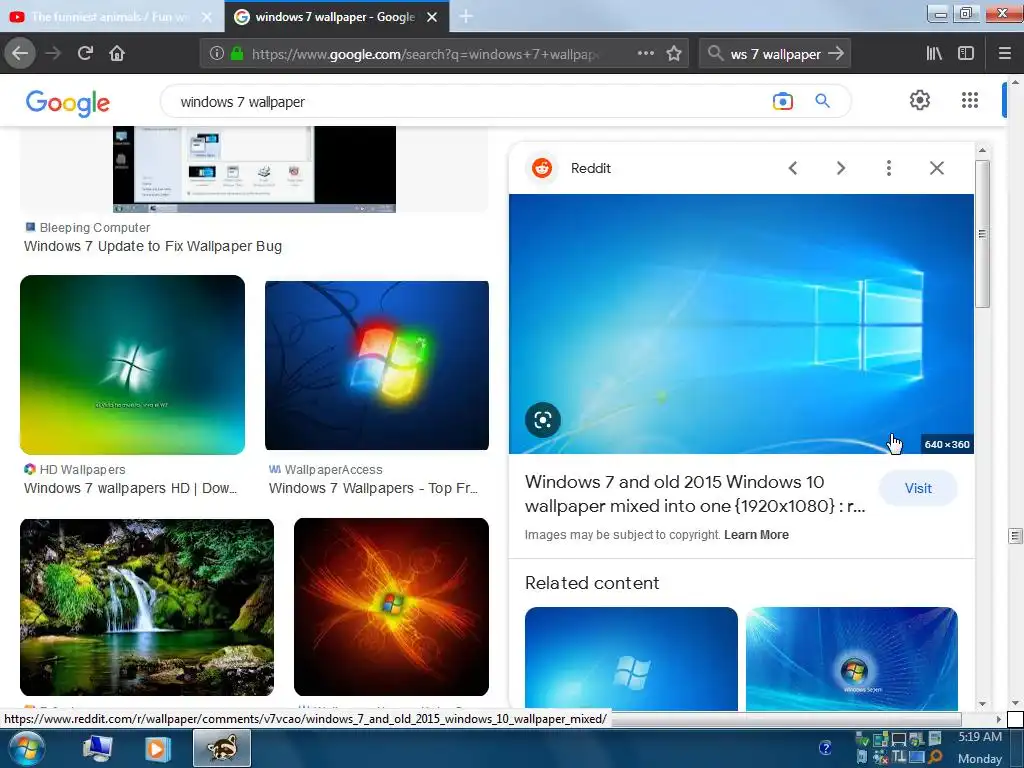
Task: Click WallpaperAccess Windows 7 Wallpapers title
Action: click(374, 488)
